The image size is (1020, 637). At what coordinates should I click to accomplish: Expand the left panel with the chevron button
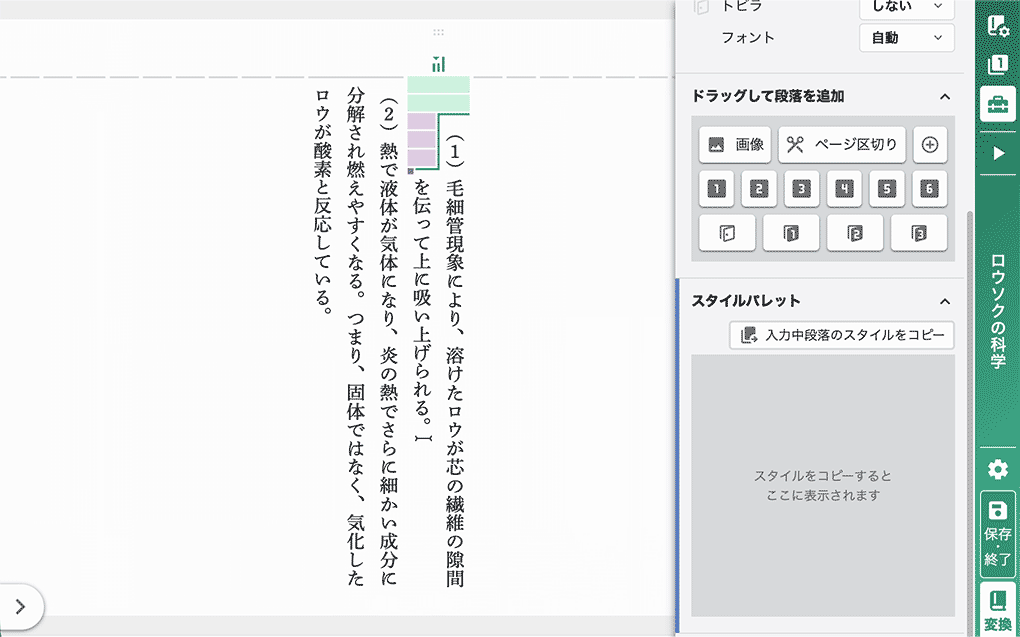pyautogui.click(x=21, y=606)
